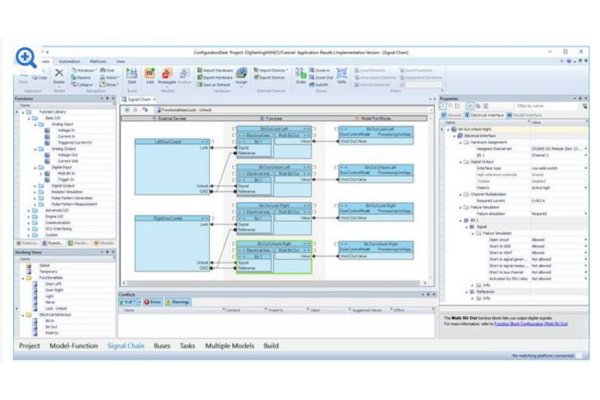The image size is (600, 400).
Task: Click the signal chain horizontal scrollbar
Action: [274, 283]
